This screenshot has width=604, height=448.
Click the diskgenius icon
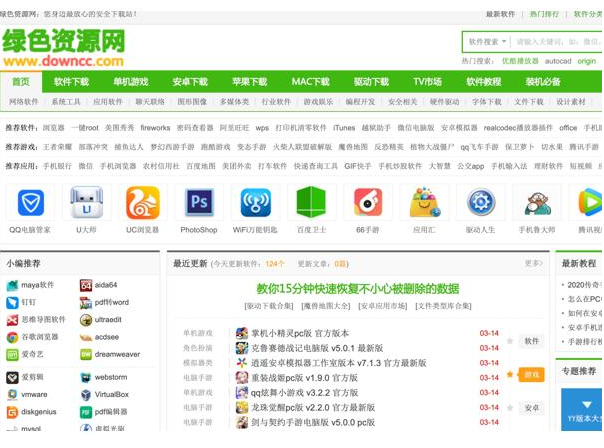(x=12, y=412)
